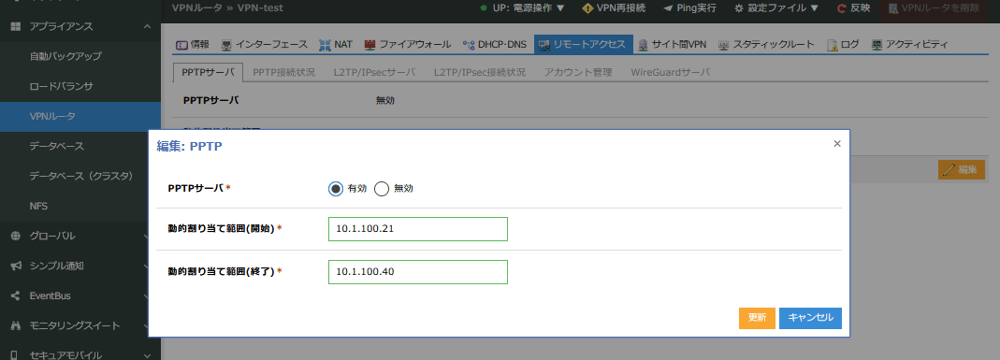The width and height of the screenshot is (1000, 360).
Task: Click the 動的割り当て範囲(終了) input field
Action: [x=418, y=272]
